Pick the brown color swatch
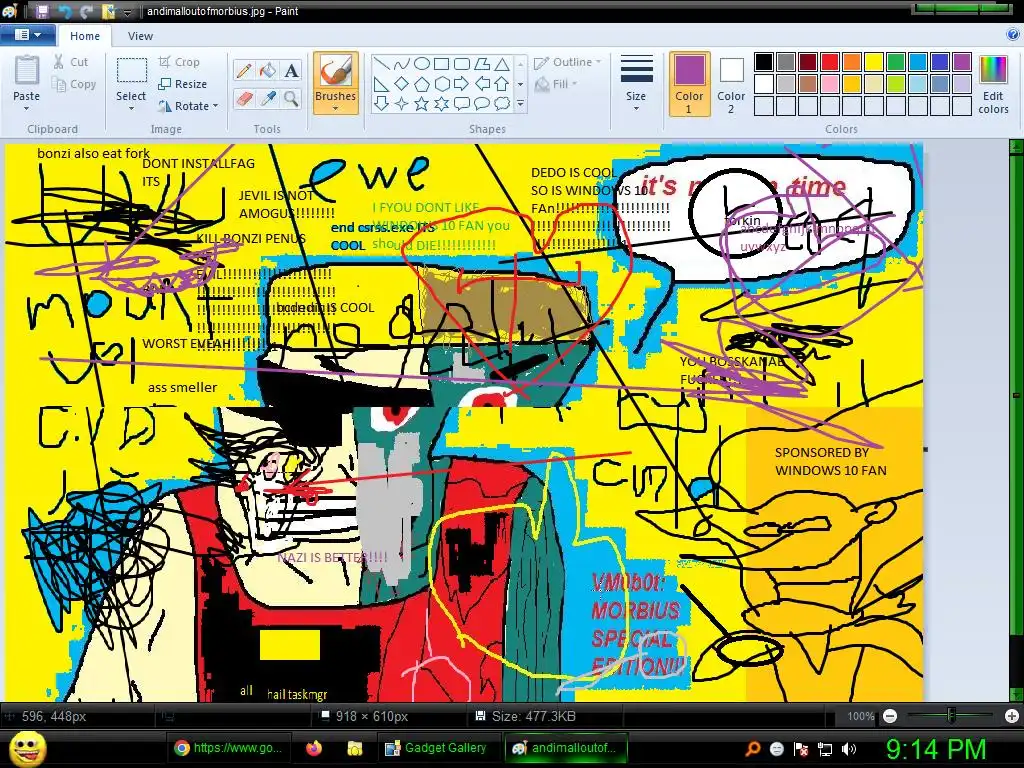Image resolution: width=1024 pixels, height=768 pixels. click(x=808, y=84)
